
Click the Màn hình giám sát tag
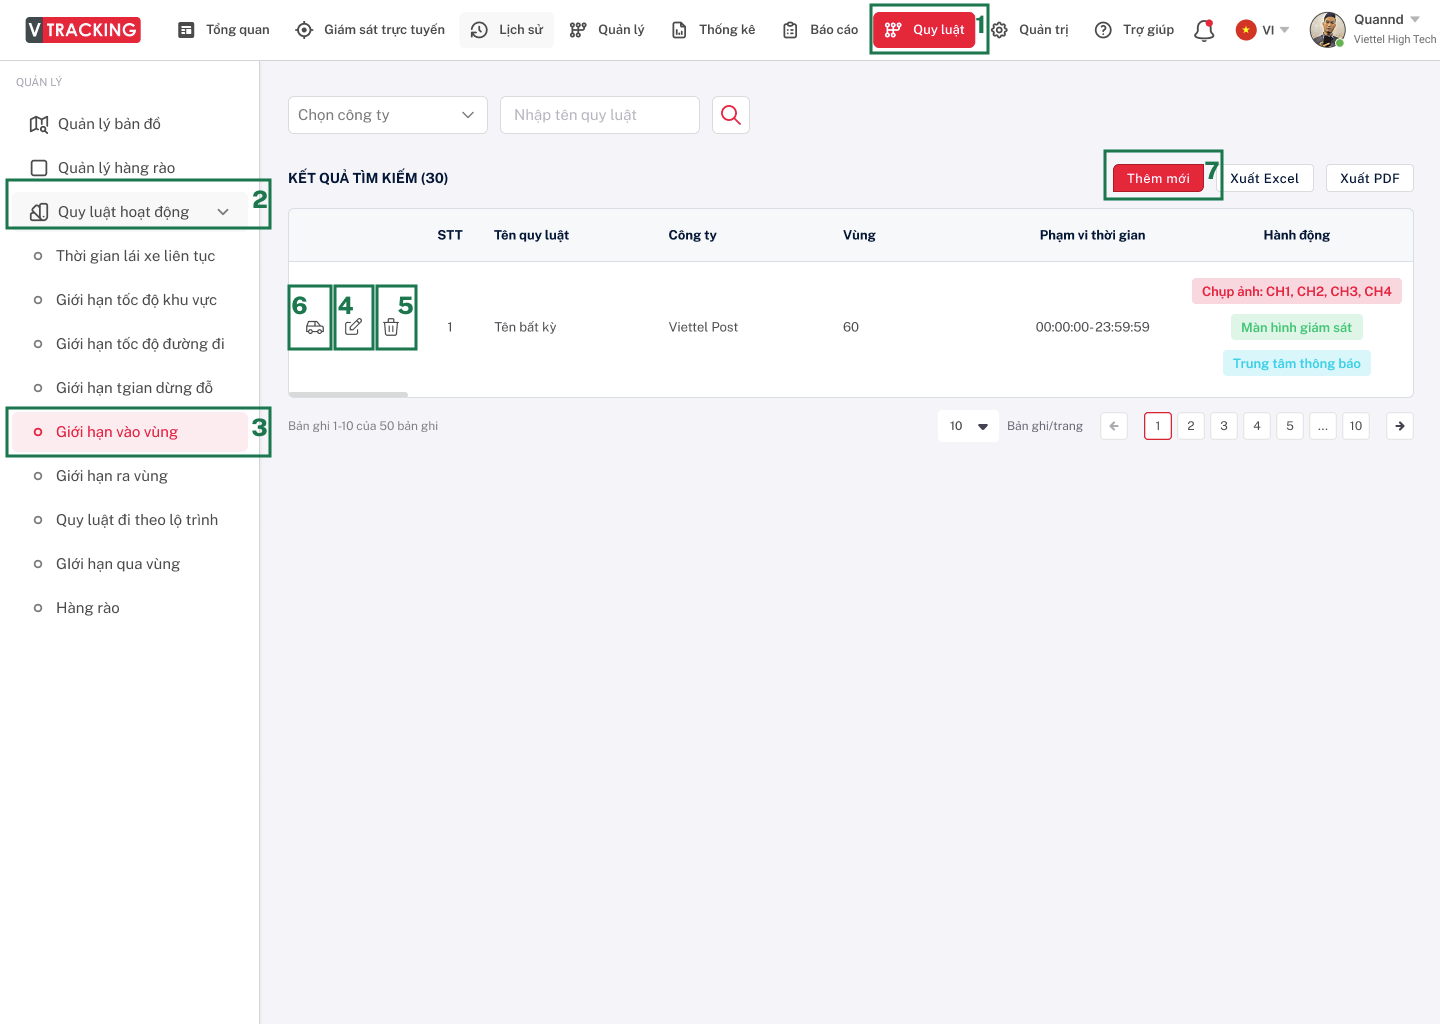1297,327
